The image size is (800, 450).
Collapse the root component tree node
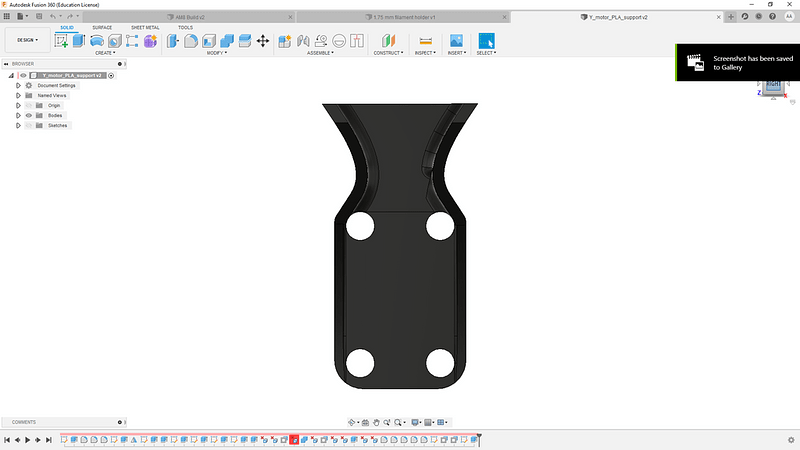click(11, 76)
